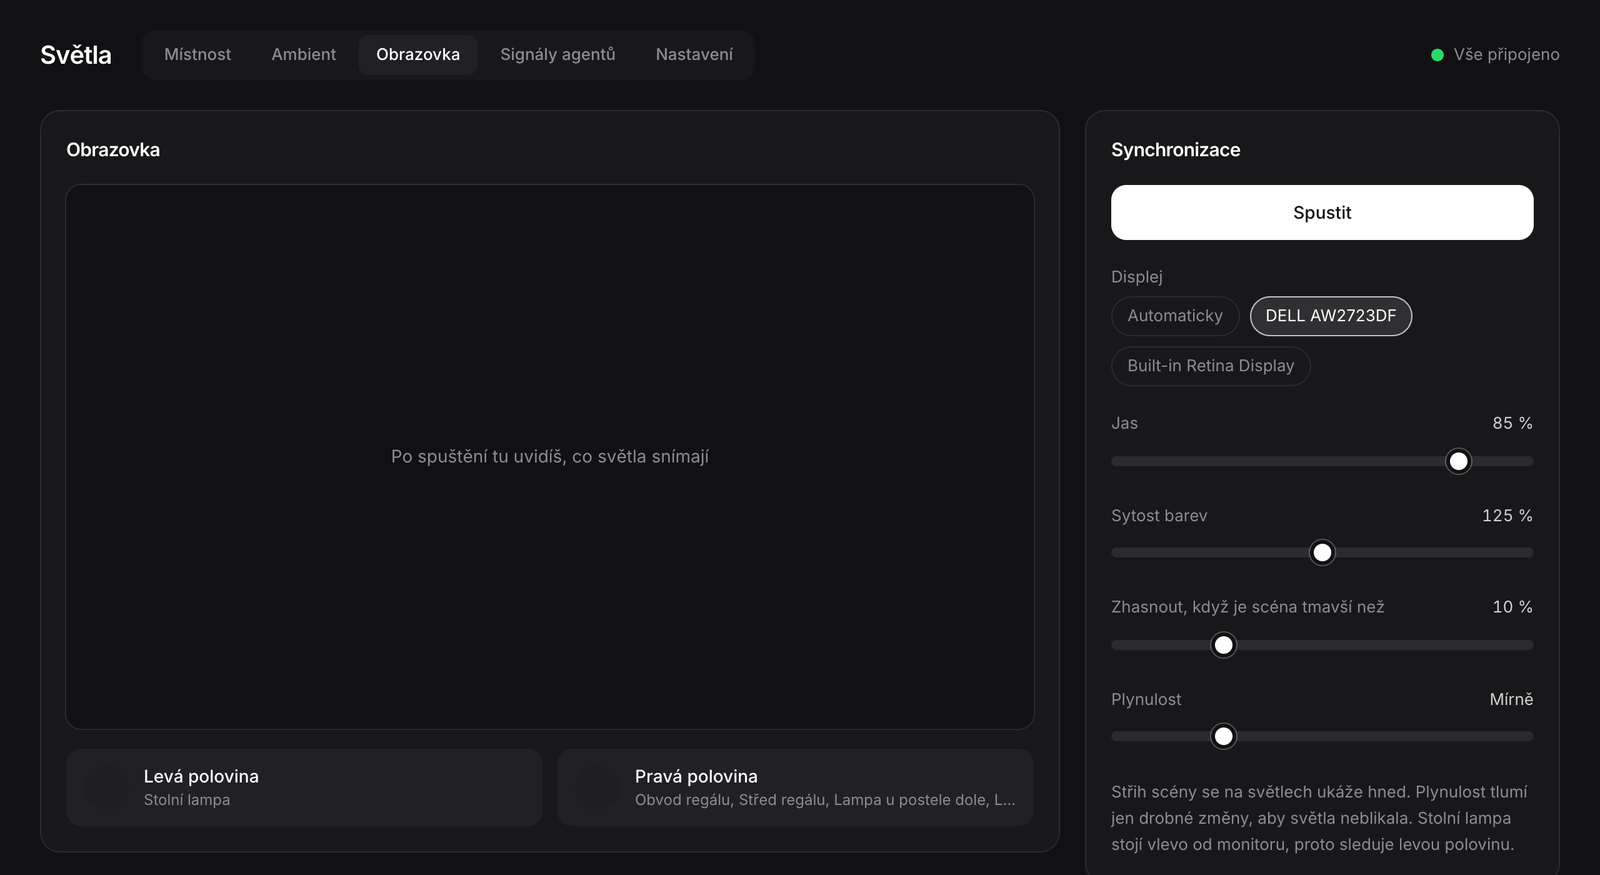This screenshot has width=1600, height=875.
Task: Click the "Světla" app title
Action: [x=76, y=55]
